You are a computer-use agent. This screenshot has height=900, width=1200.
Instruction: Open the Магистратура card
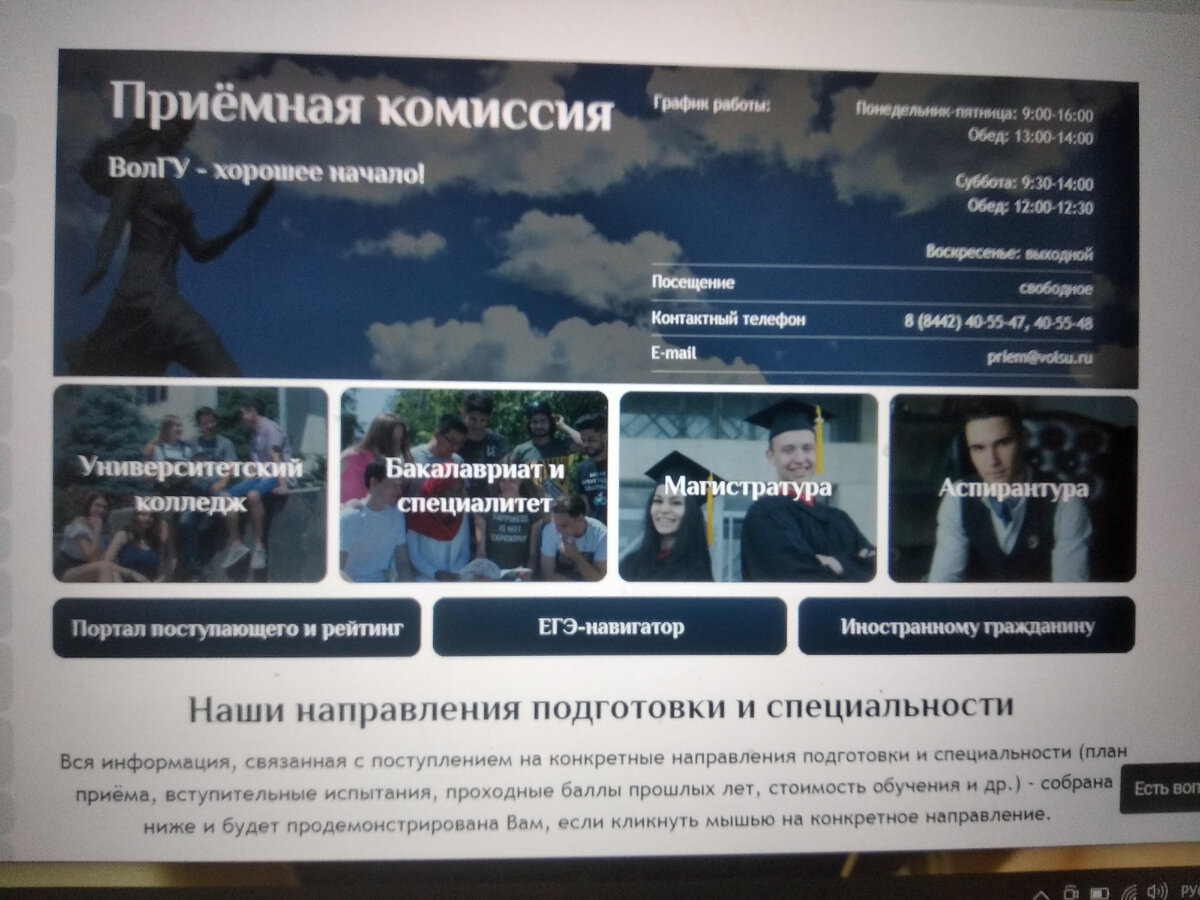point(748,487)
